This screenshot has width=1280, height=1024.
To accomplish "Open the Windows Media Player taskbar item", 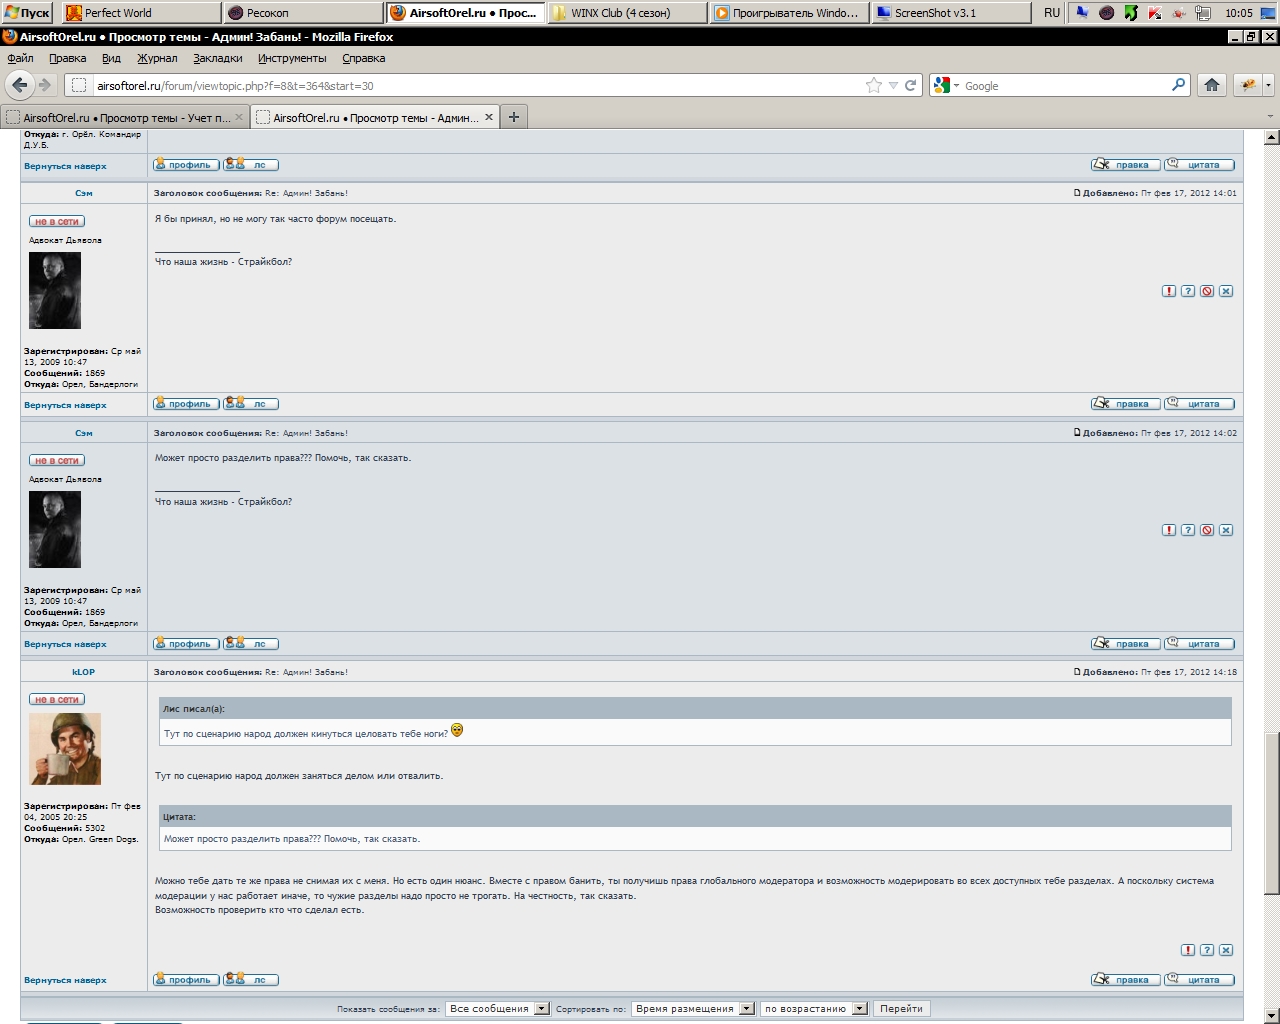I will point(788,13).
